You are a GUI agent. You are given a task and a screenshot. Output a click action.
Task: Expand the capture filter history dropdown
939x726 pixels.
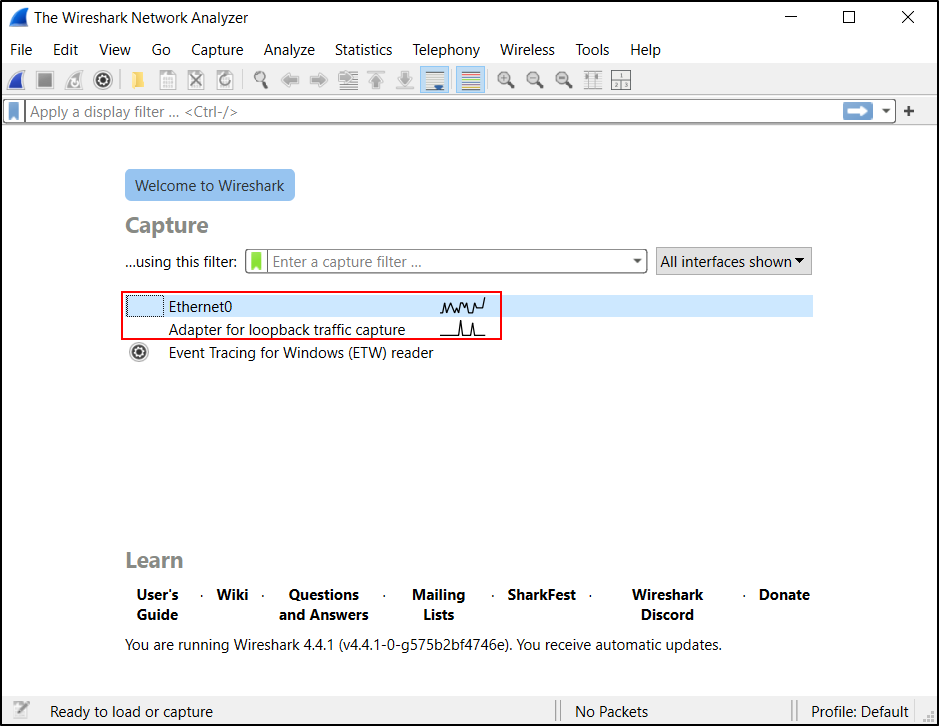(x=637, y=261)
